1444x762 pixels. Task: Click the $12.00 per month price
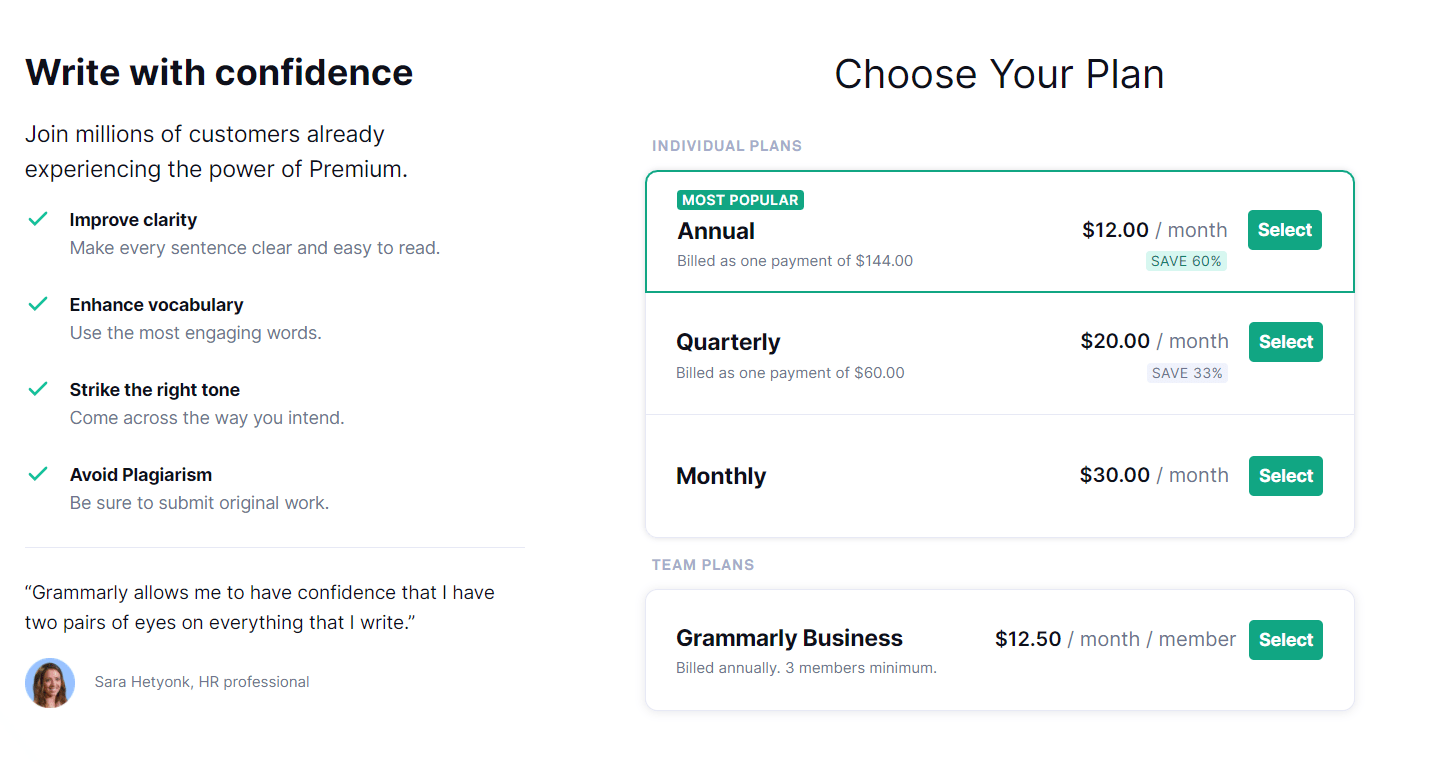1113,229
